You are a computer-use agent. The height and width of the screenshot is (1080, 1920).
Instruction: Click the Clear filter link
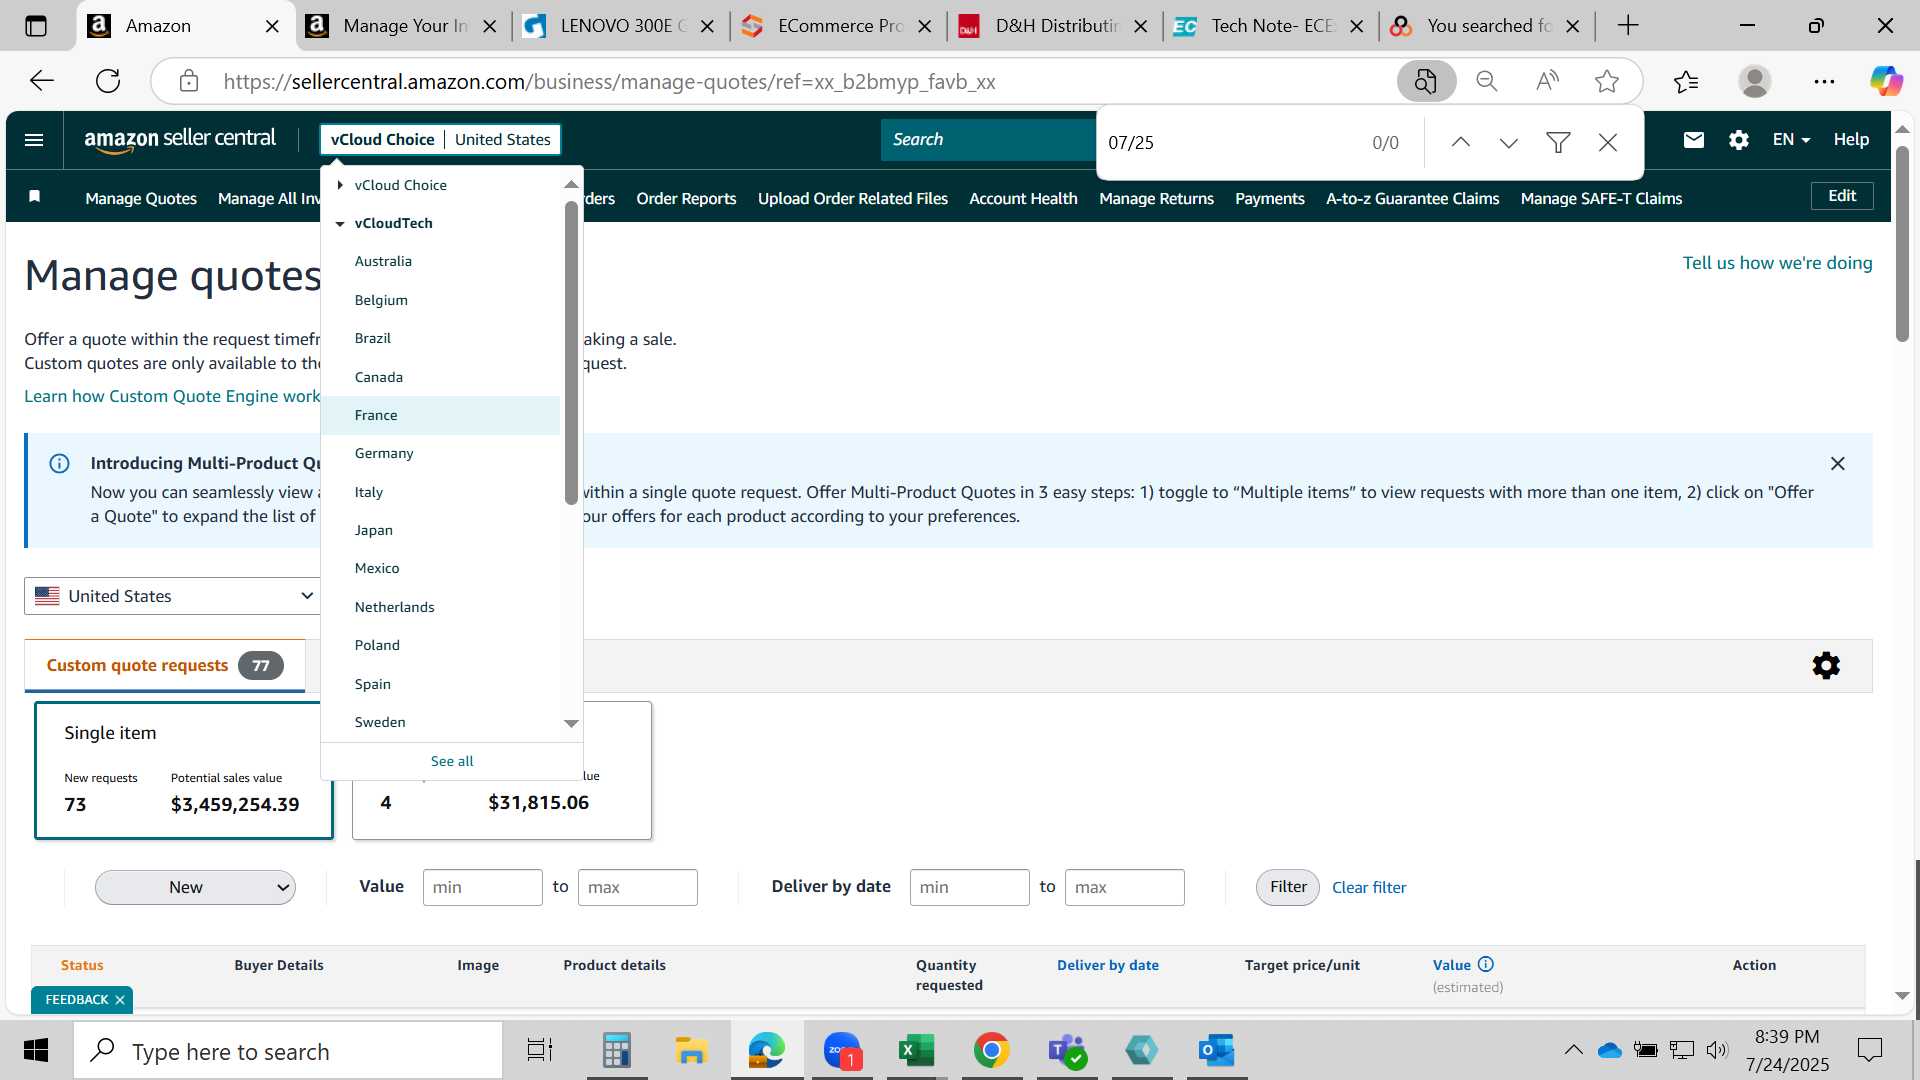[x=1369, y=887]
